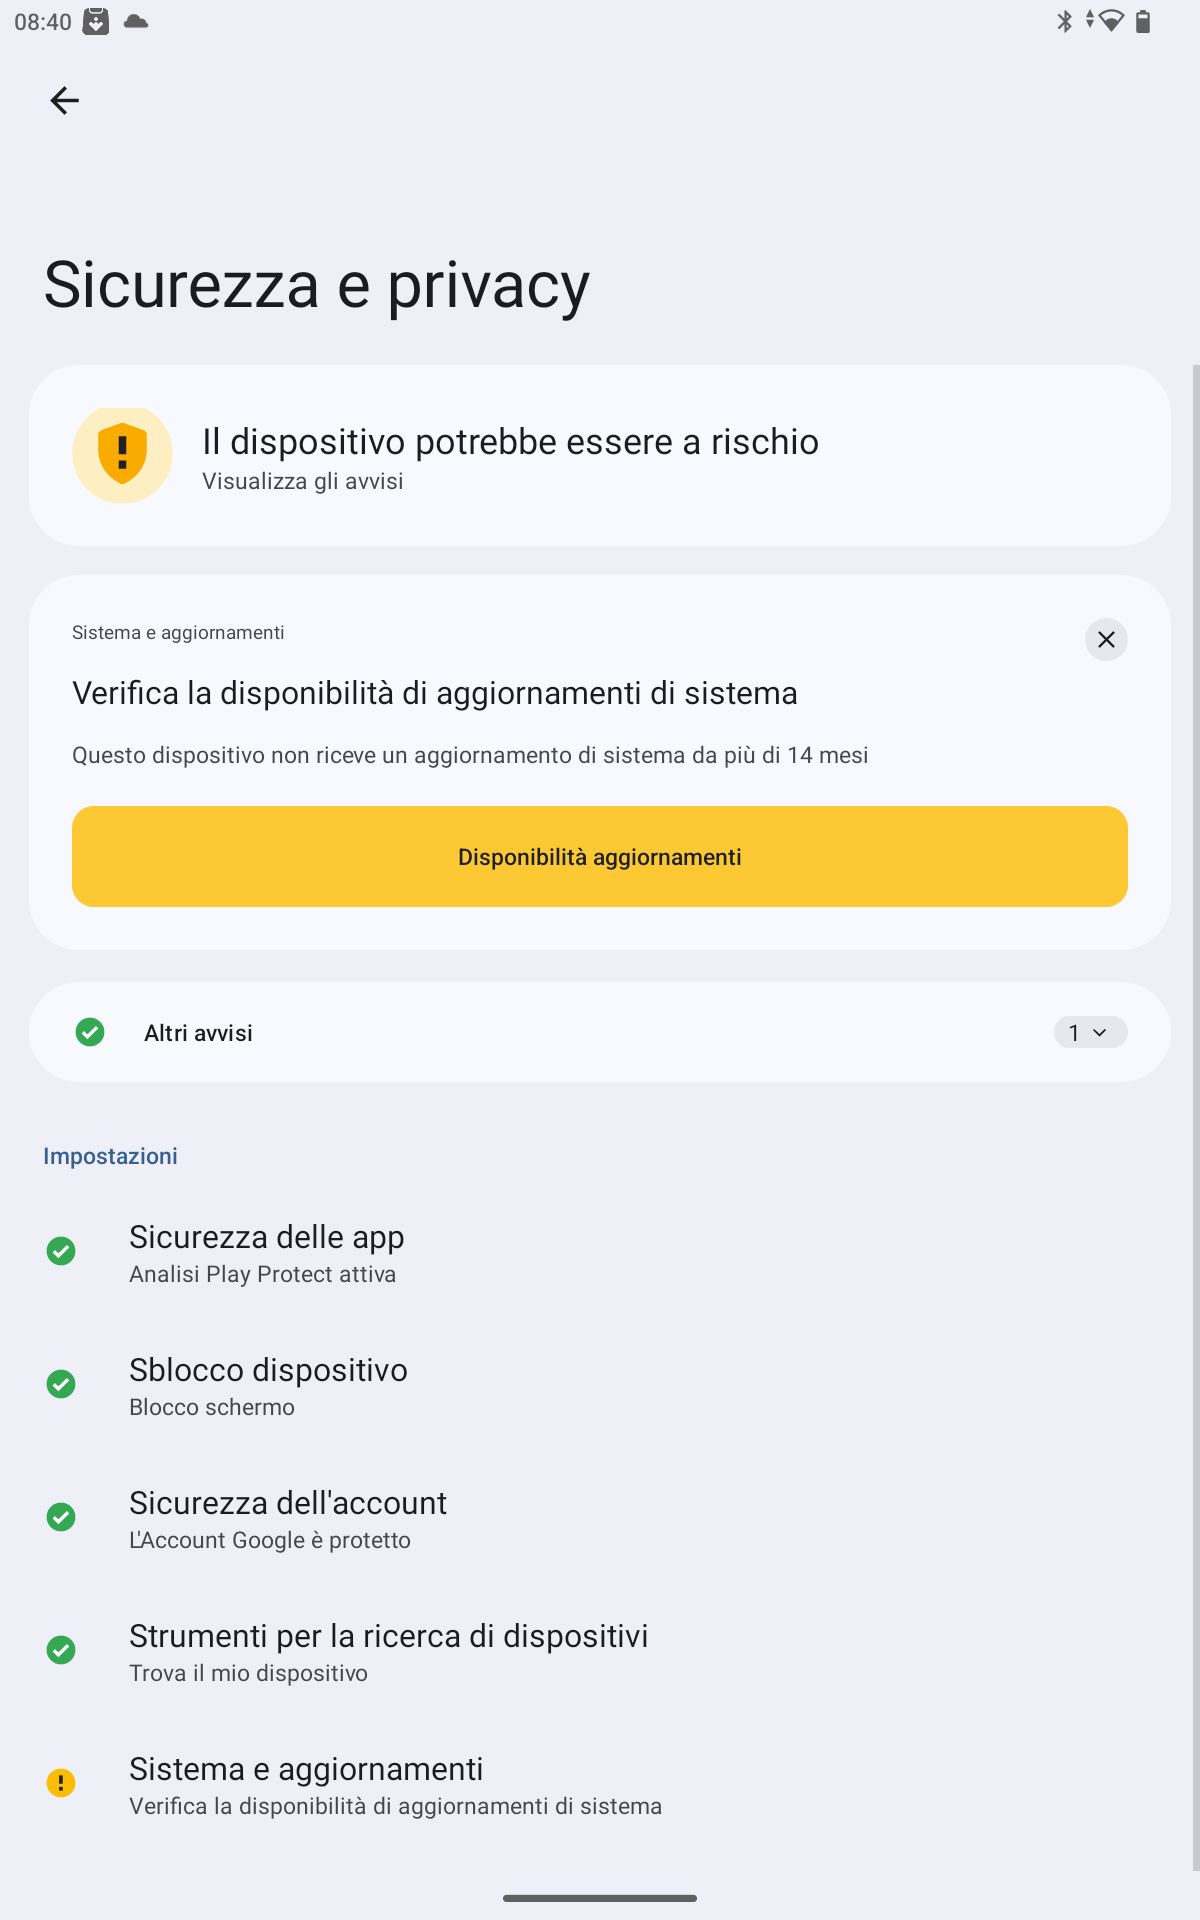Tap the cloud notification icon
Screen dimensions: 1200x1920
[136, 21]
